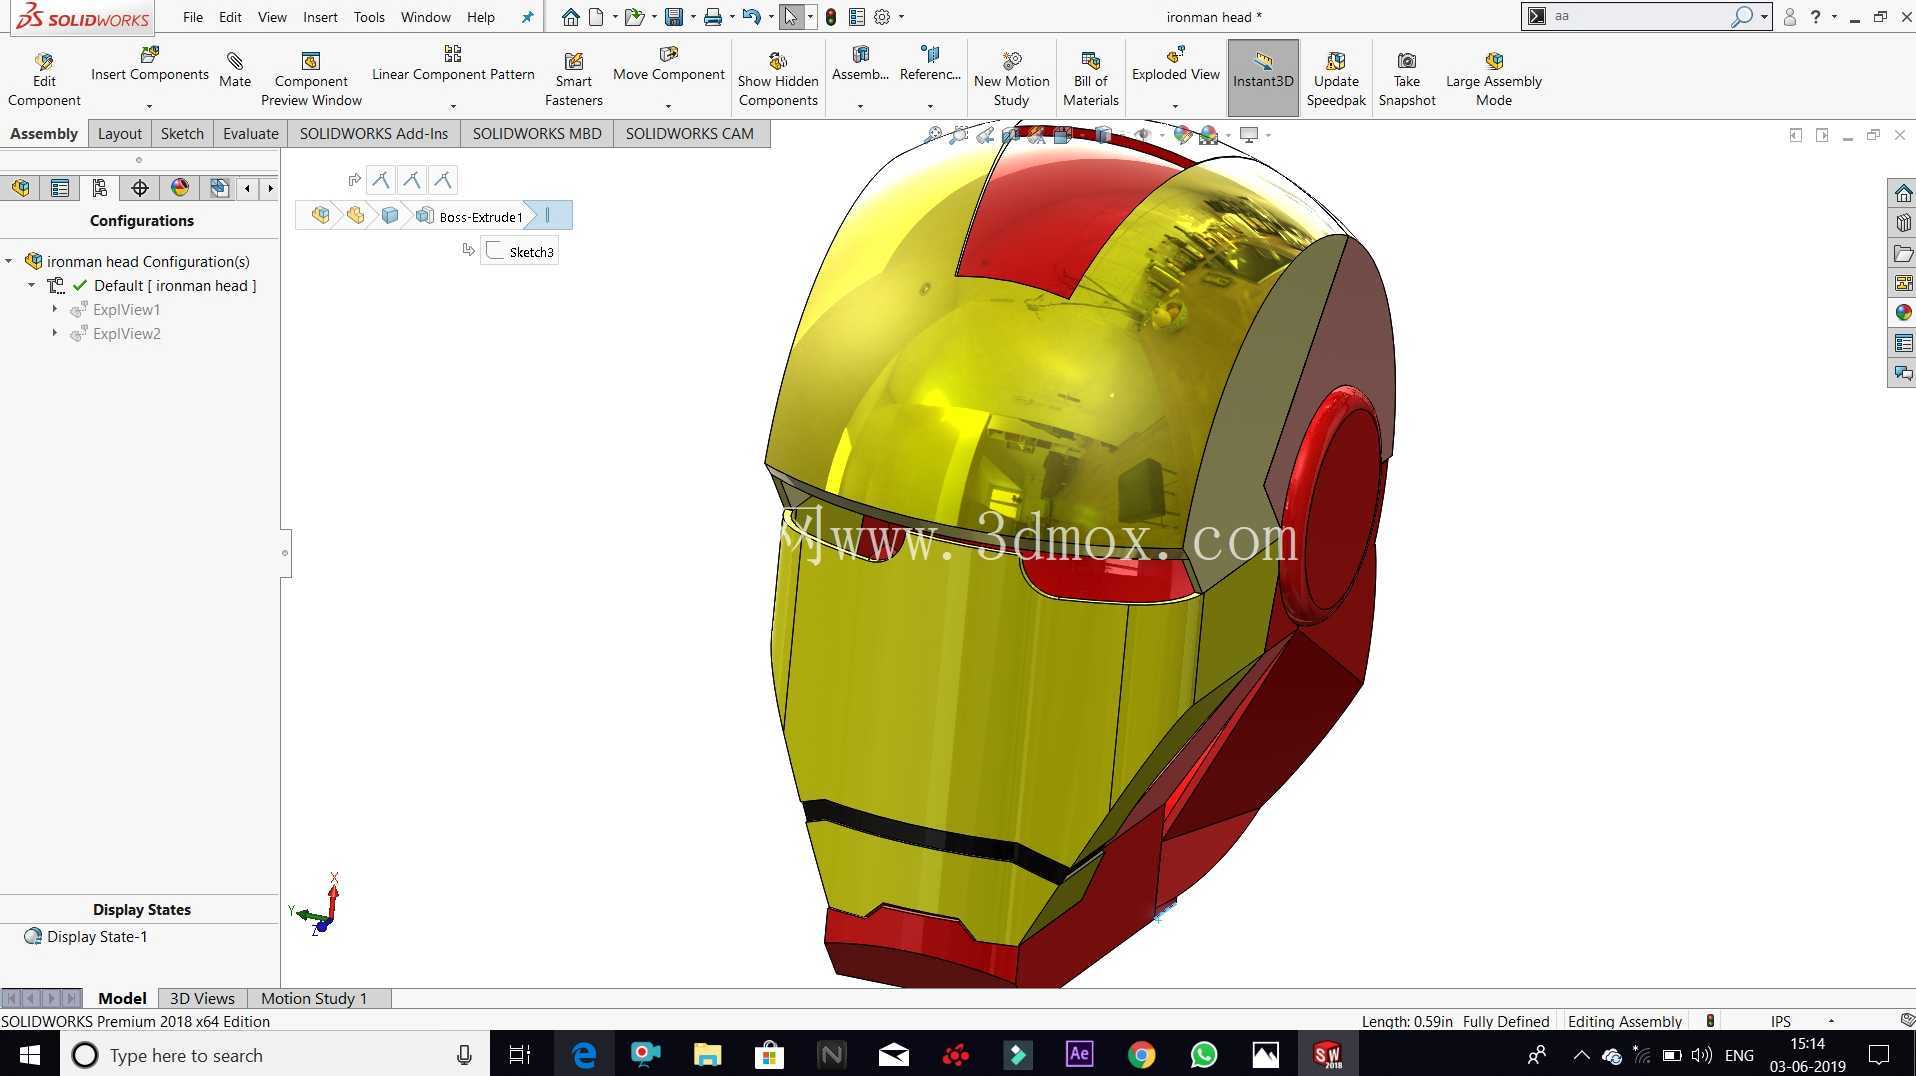This screenshot has height=1076, width=1916.
Task: Open the Linear Component Pattern dropdown arrow
Action: pyautogui.click(x=453, y=106)
